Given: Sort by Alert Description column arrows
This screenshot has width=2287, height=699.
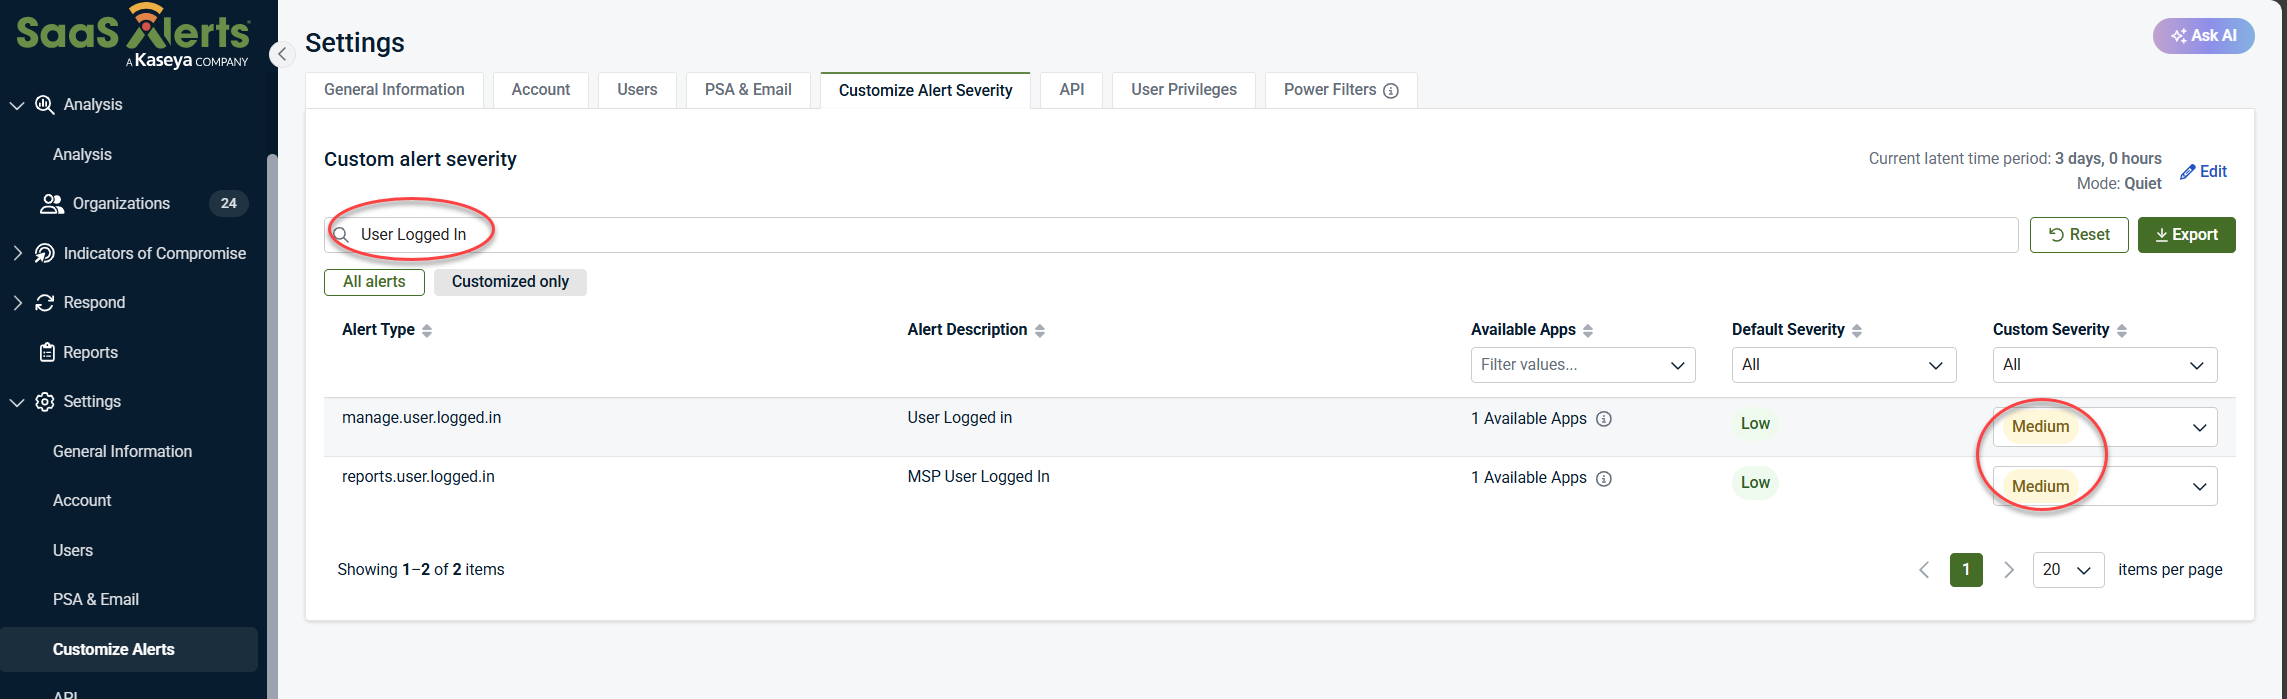Looking at the screenshot, I should tap(1040, 331).
